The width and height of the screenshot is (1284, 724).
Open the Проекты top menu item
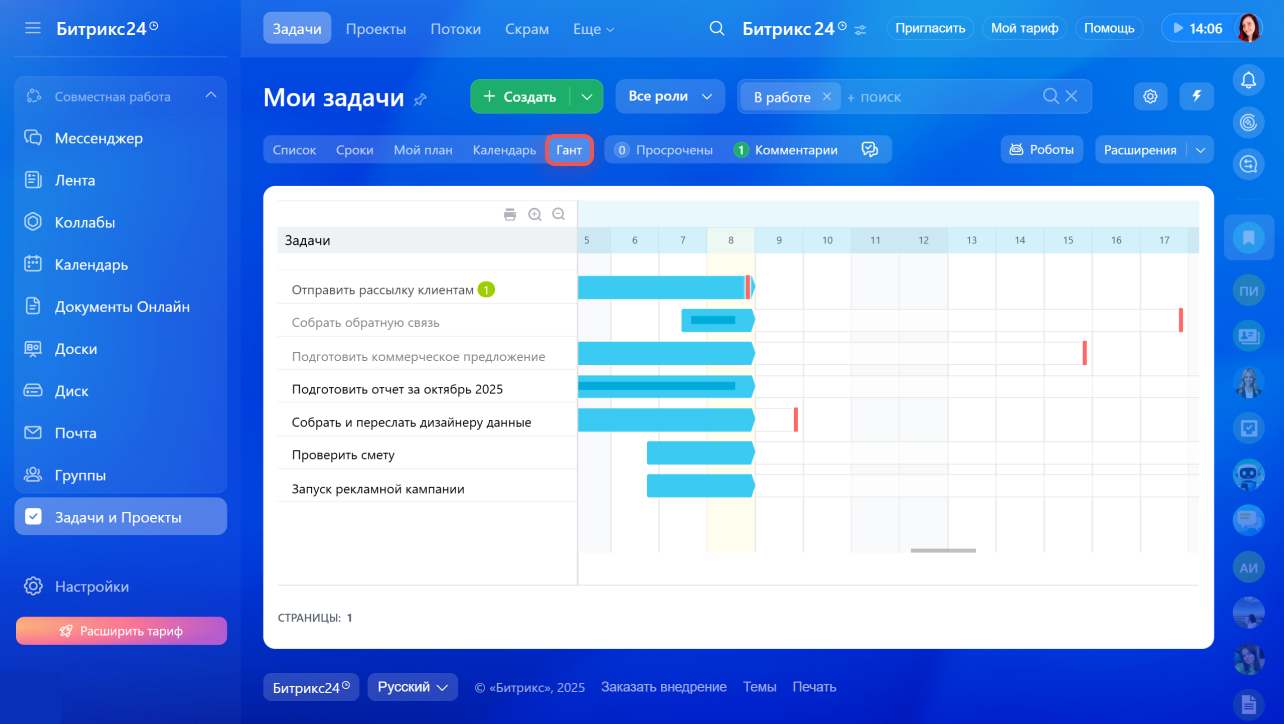tap(376, 29)
